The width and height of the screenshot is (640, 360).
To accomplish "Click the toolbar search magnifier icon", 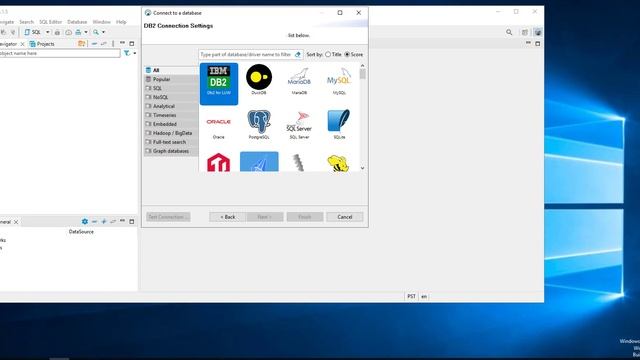I will click(96, 32).
